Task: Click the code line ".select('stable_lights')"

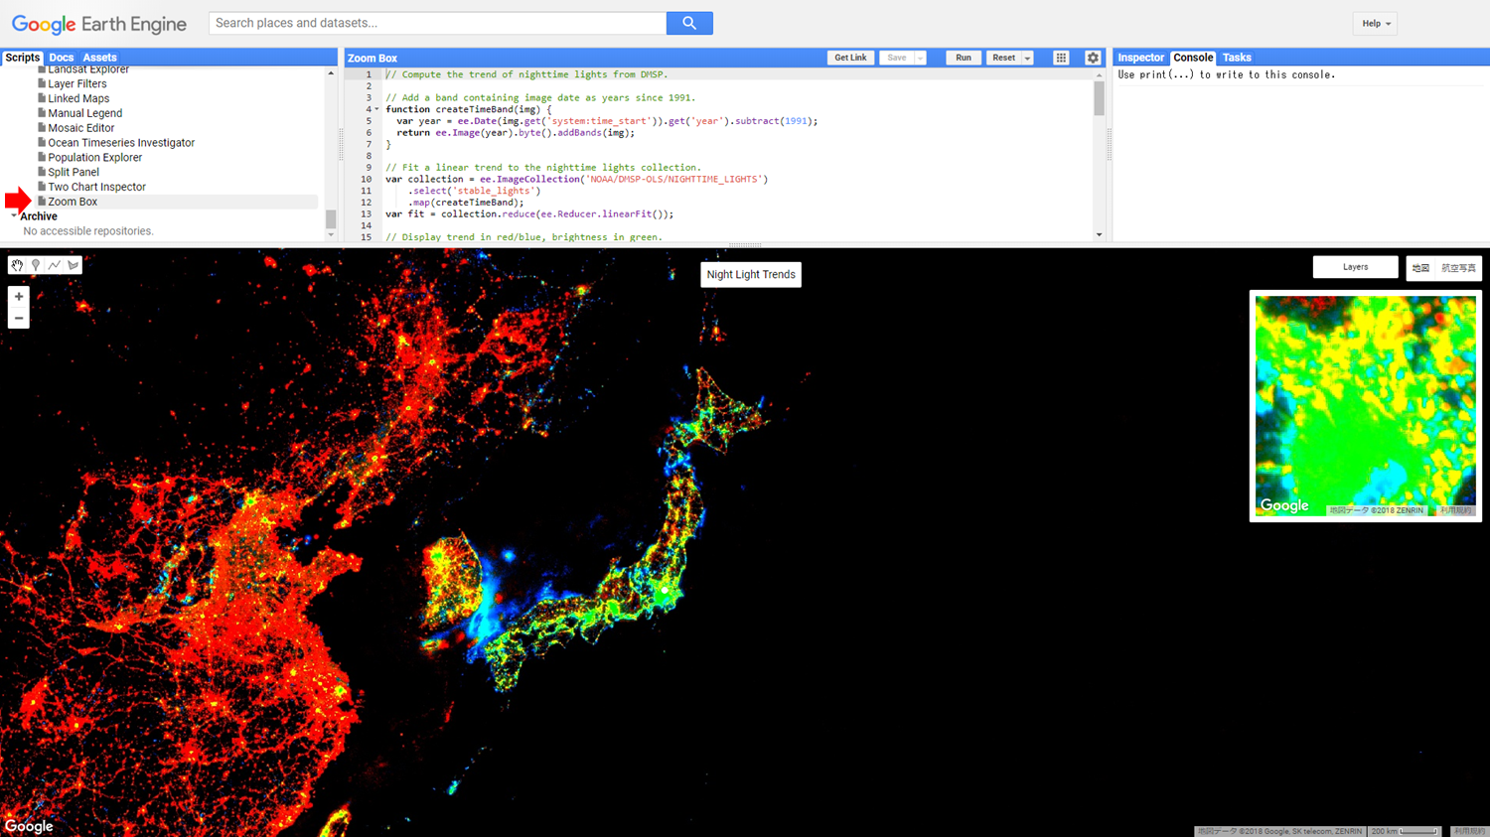Action: tap(474, 191)
